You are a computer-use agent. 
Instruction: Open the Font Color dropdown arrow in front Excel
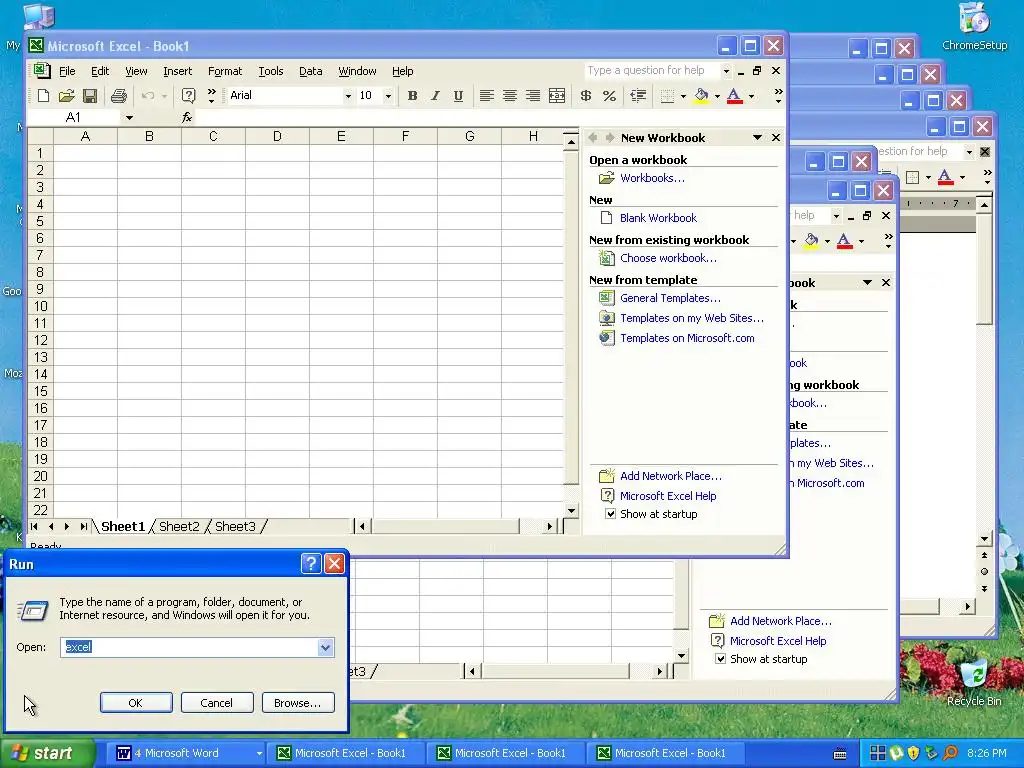(x=752, y=96)
